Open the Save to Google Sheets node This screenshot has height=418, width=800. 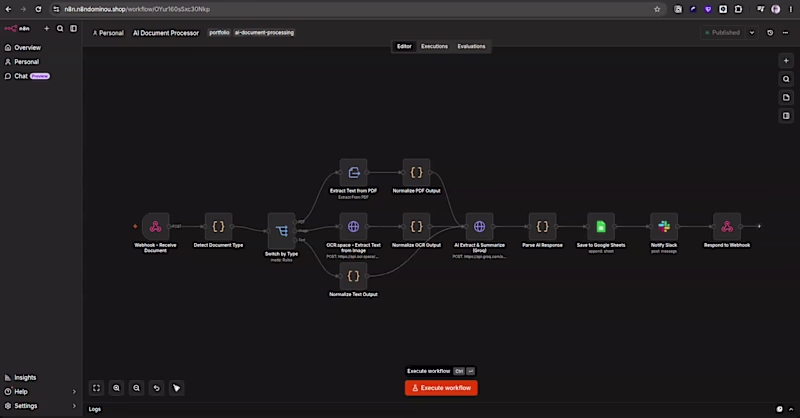[601, 227]
